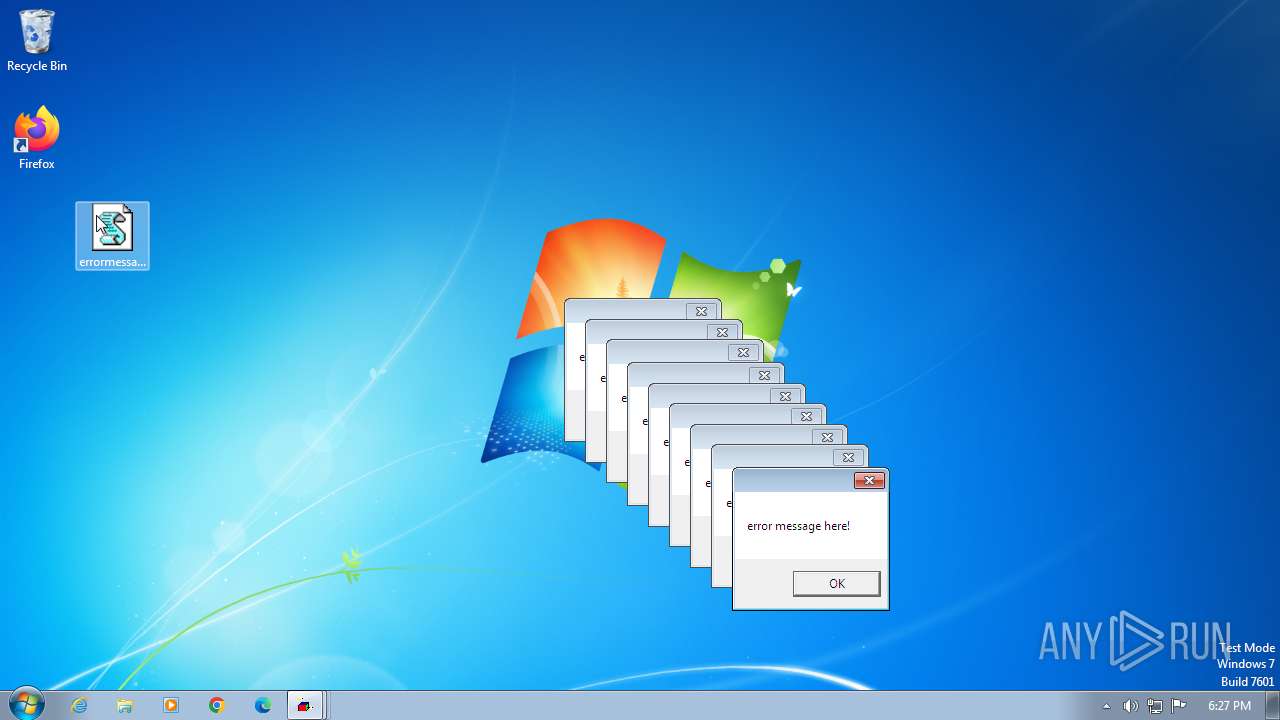Viewport: 1280px width, 720px height.
Task: Select the errormessa... script file icon
Action: click(112, 236)
